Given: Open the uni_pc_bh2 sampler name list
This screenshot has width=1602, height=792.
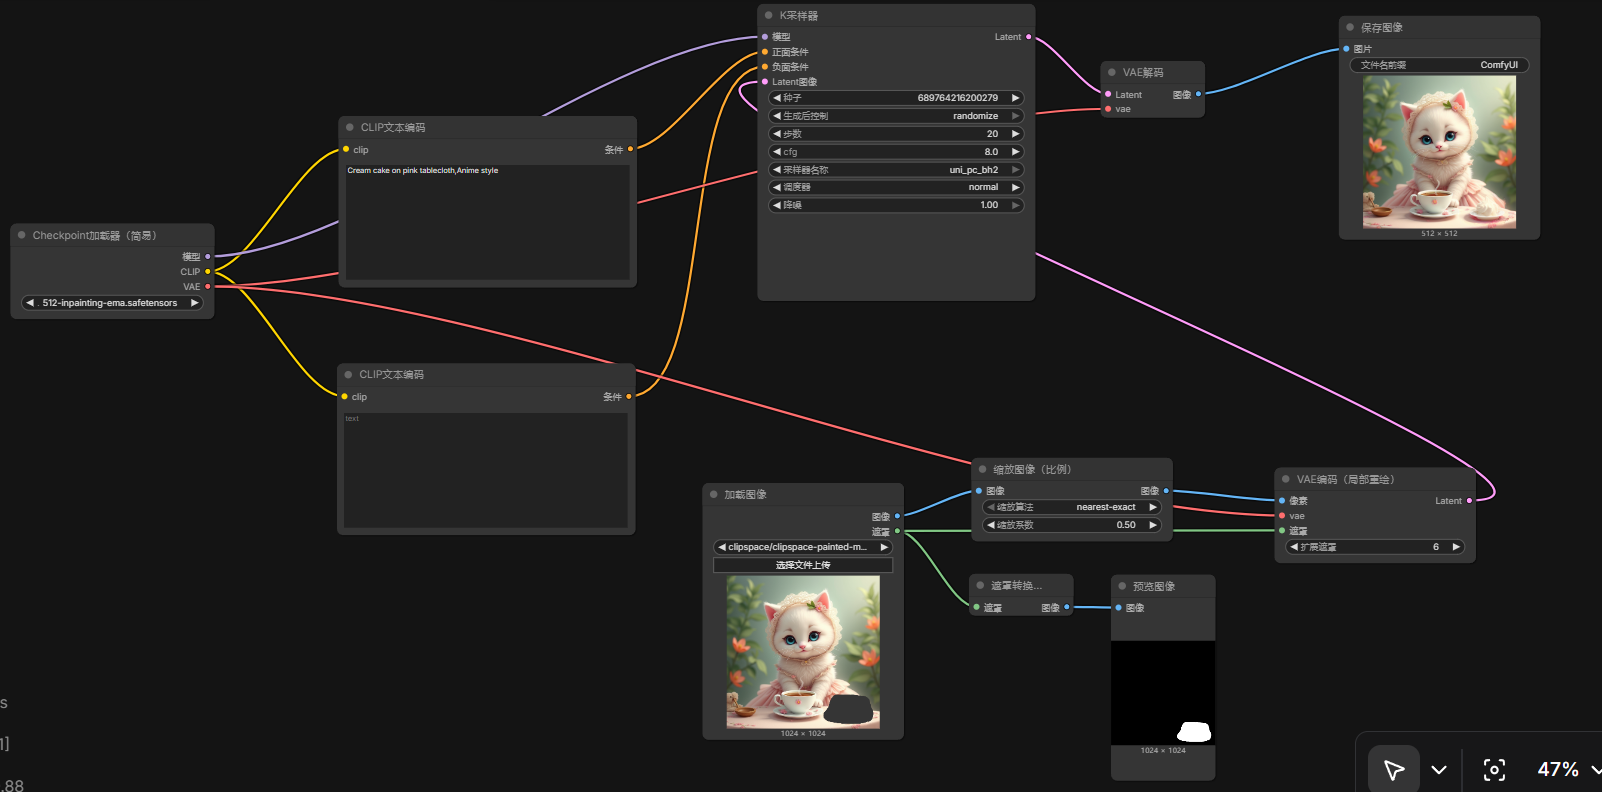Looking at the screenshot, I should [974, 170].
